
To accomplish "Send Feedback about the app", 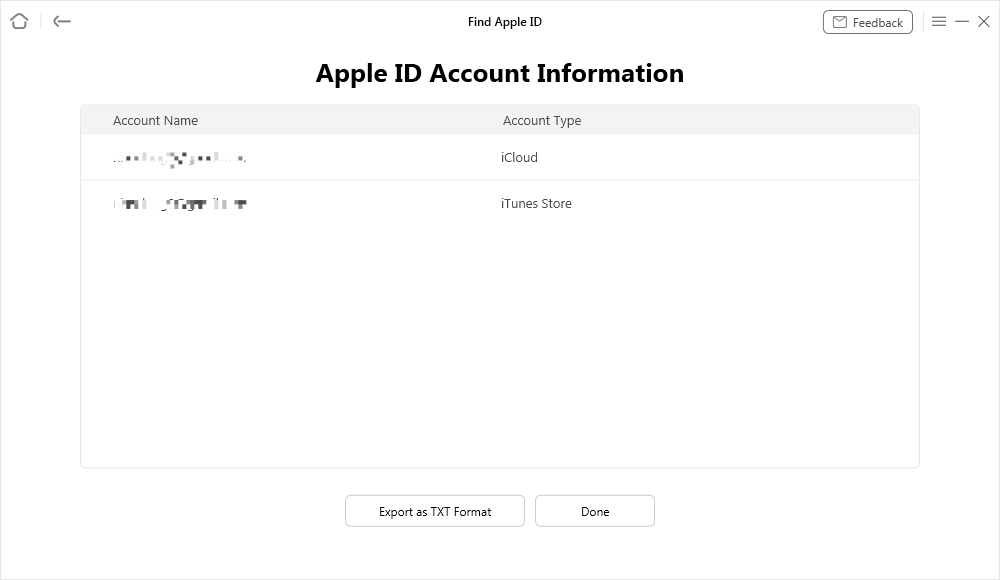I will pos(867,21).
